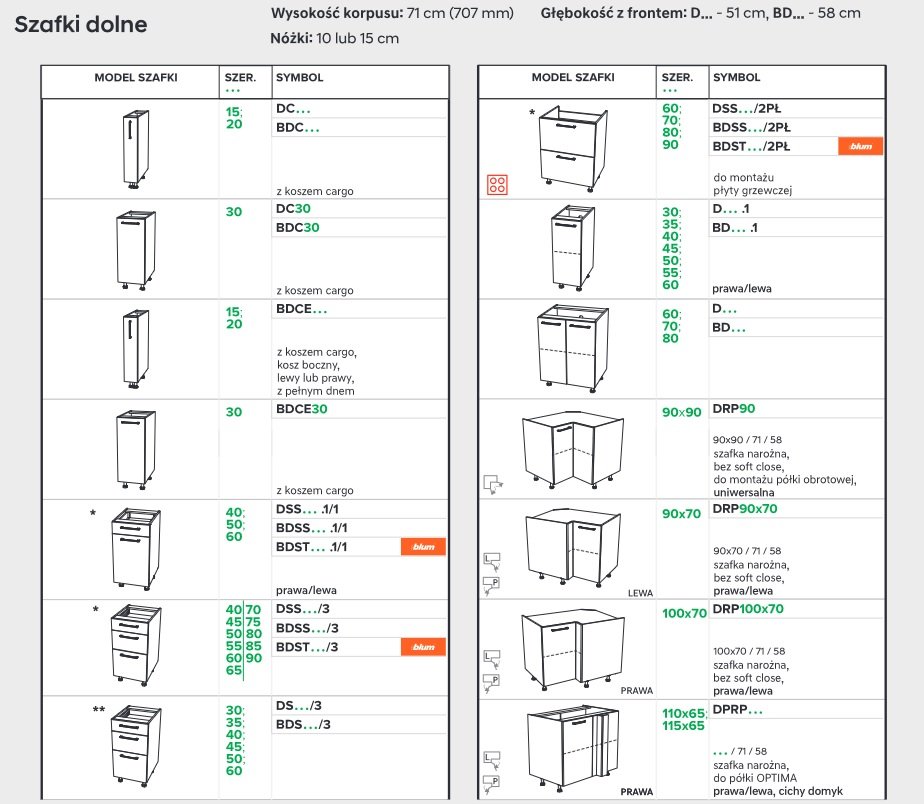Click the BDC30 symbol text
The height and width of the screenshot is (804, 924).
click(x=297, y=227)
